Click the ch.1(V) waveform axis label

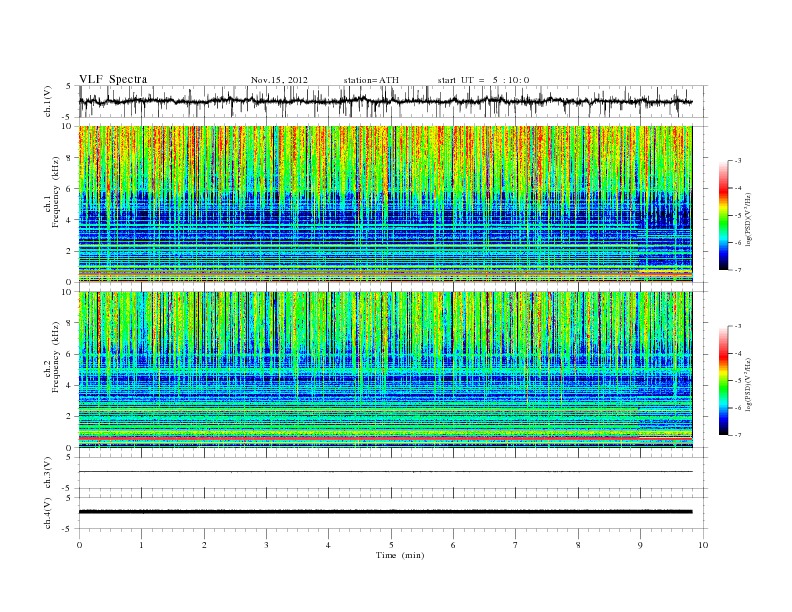point(48,101)
